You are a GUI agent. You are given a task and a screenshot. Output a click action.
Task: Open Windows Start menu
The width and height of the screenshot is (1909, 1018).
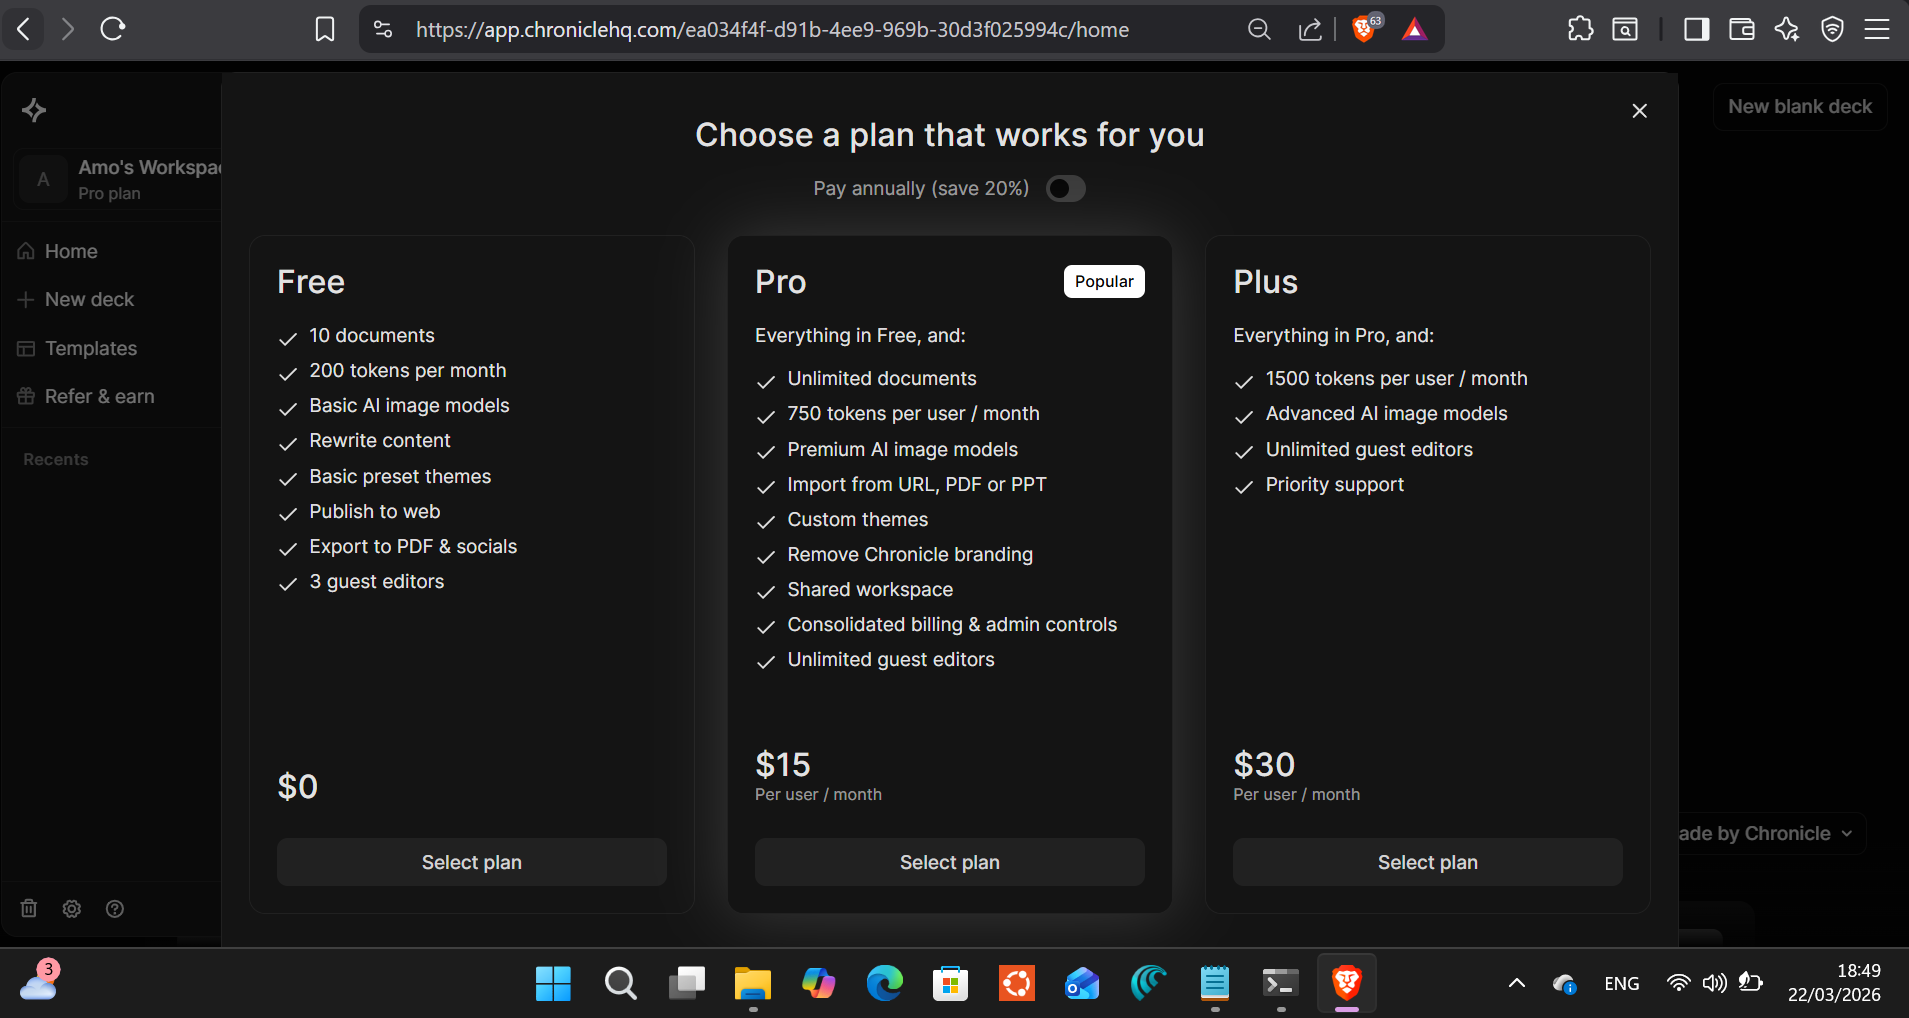coord(553,984)
